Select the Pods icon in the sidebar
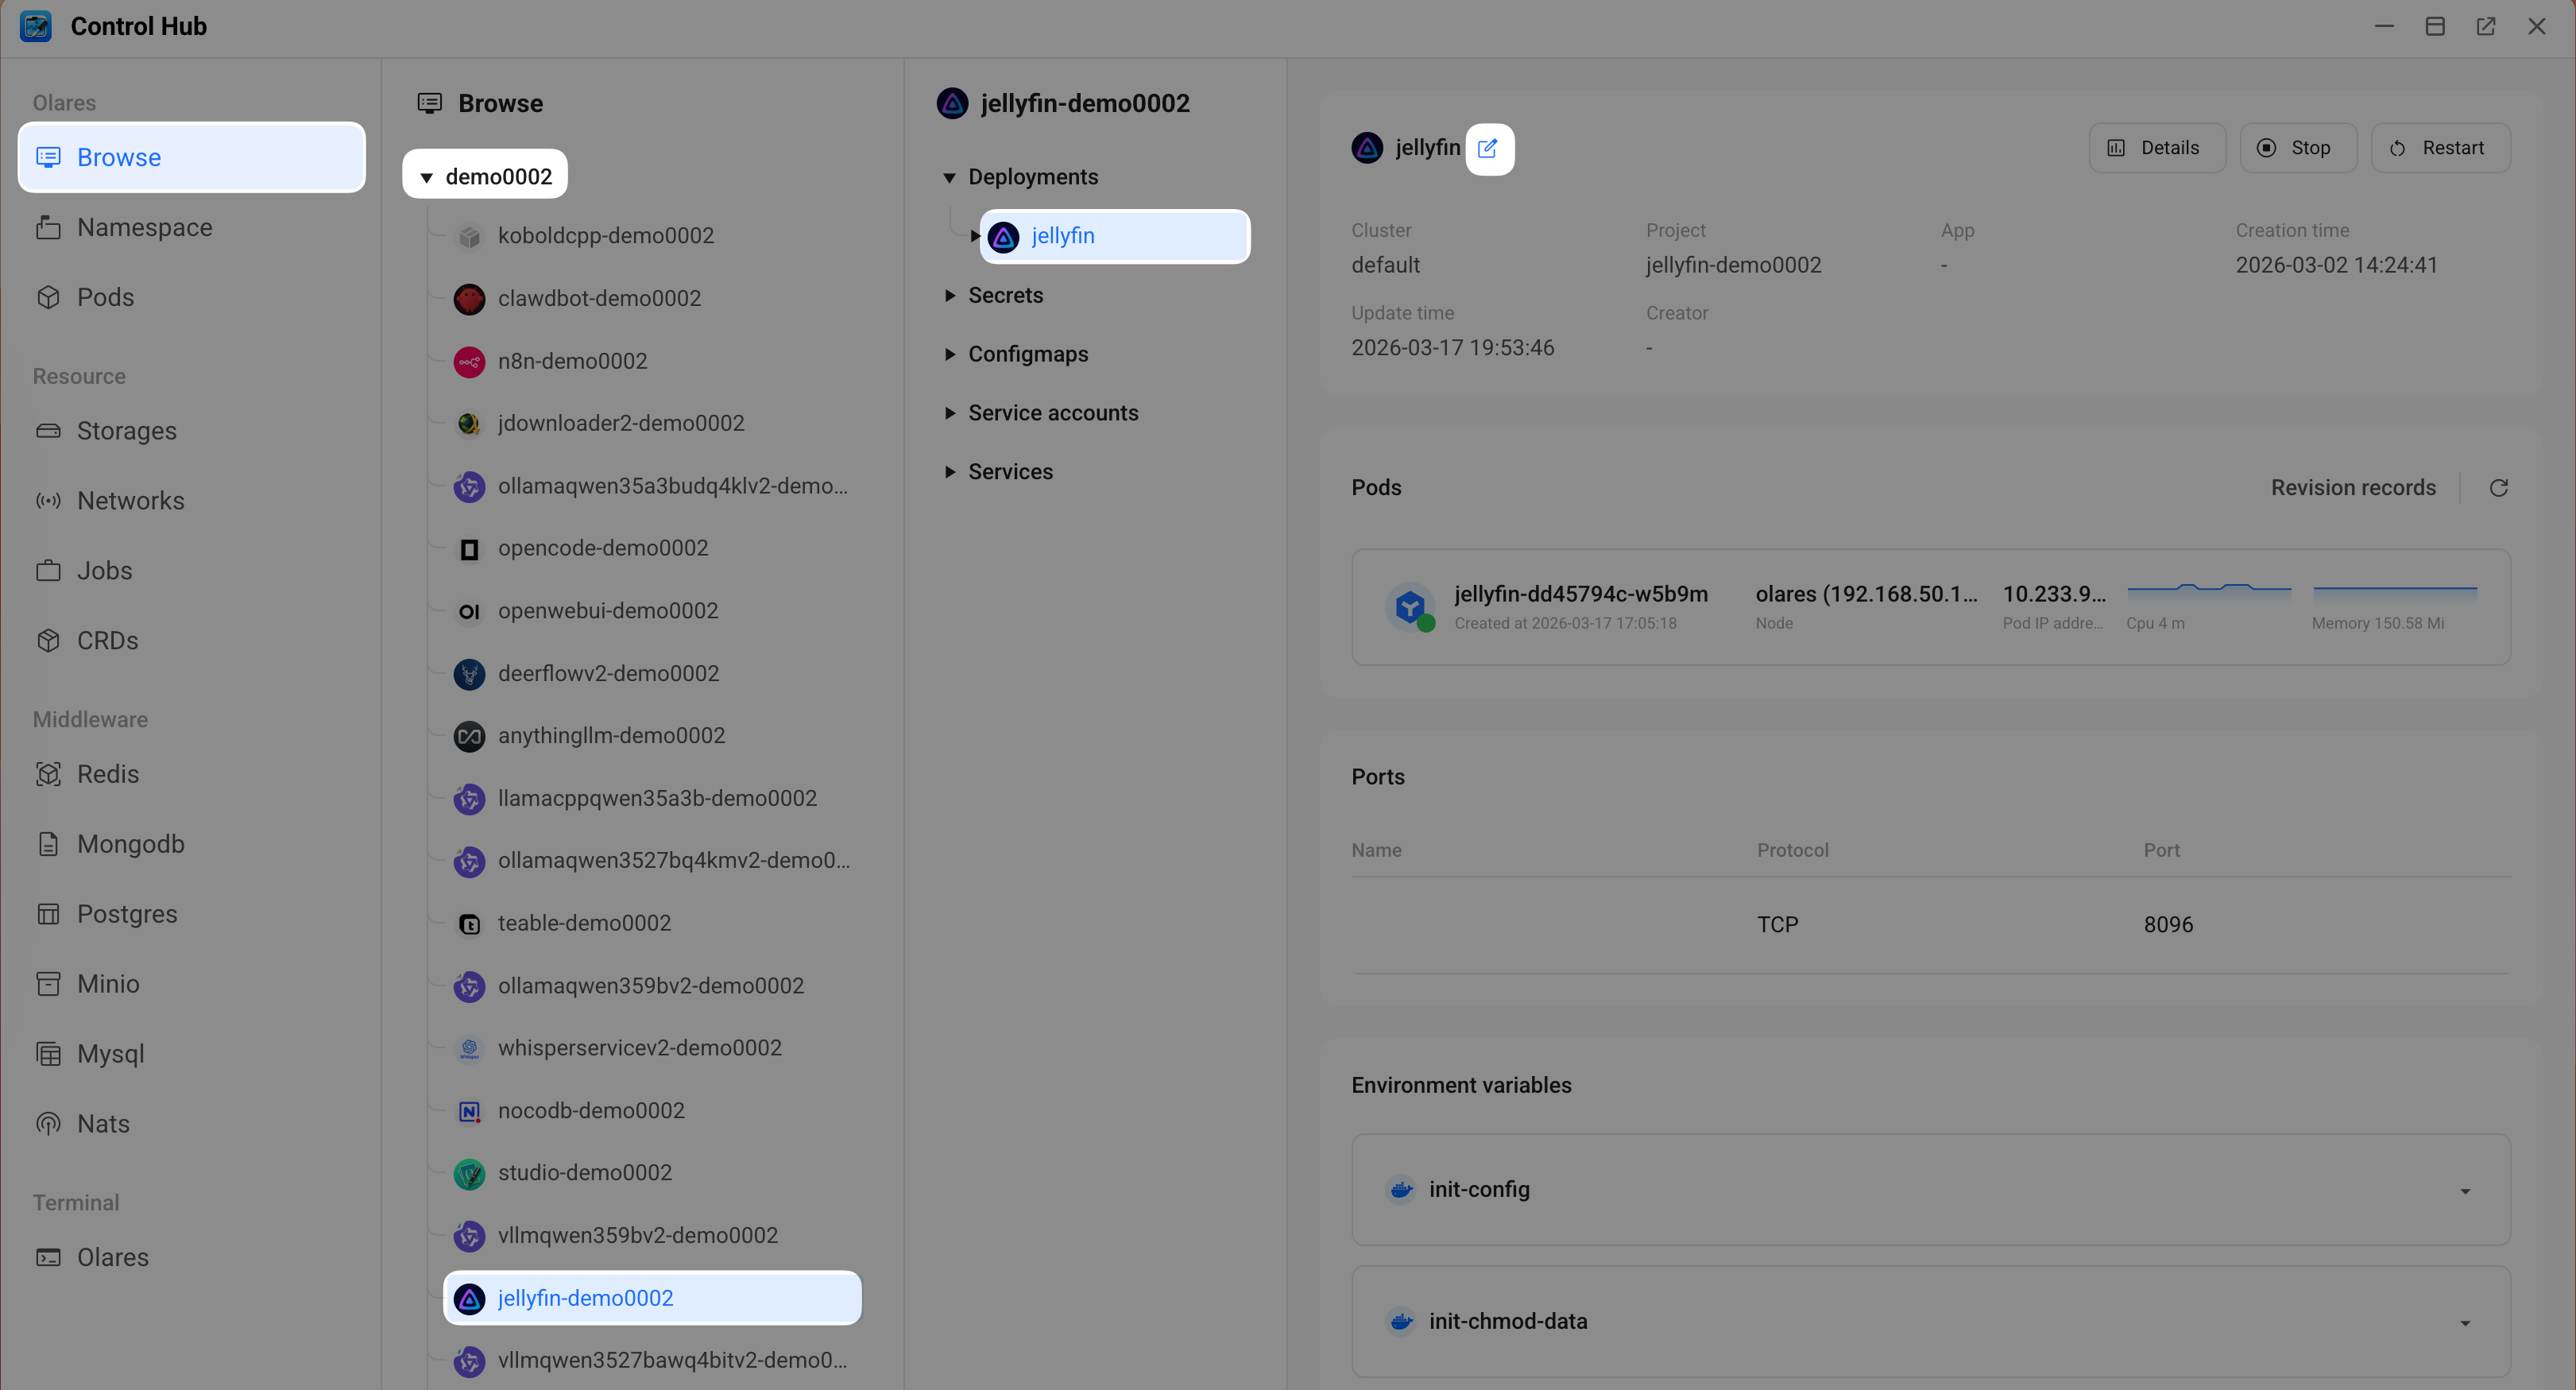 [49, 296]
